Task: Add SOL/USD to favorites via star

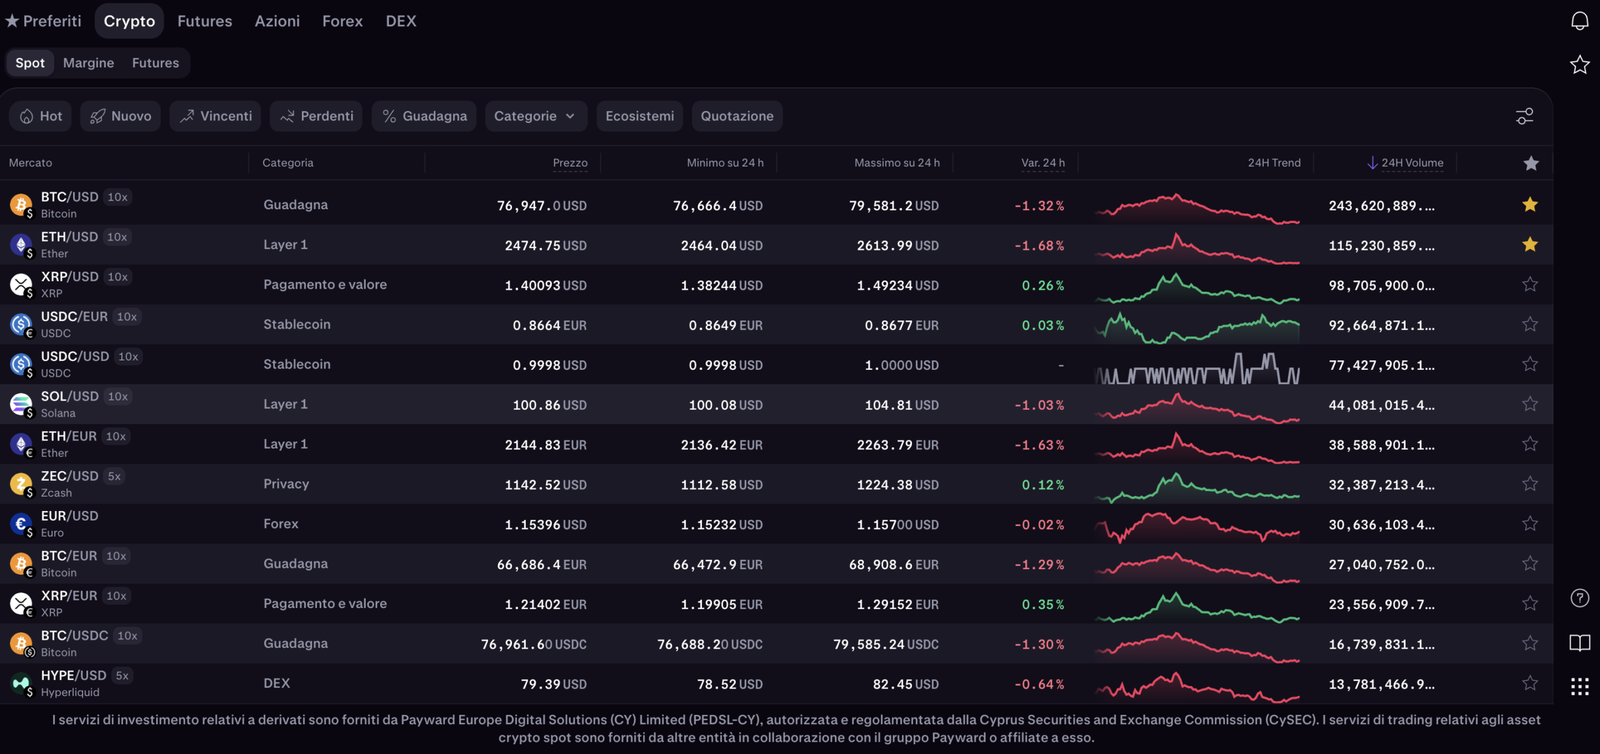Action: pos(1530,404)
